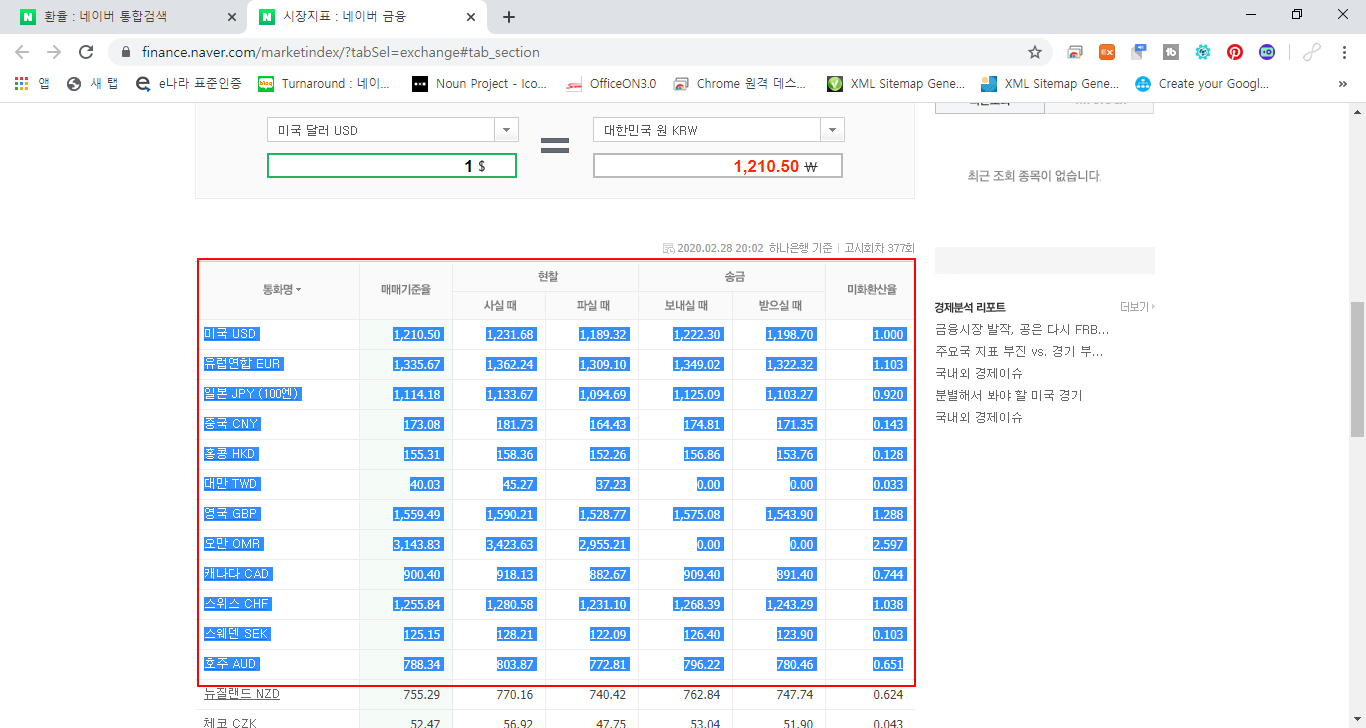Open the 미국 USD currency row link
The width and height of the screenshot is (1366, 728).
tap(232, 334)
